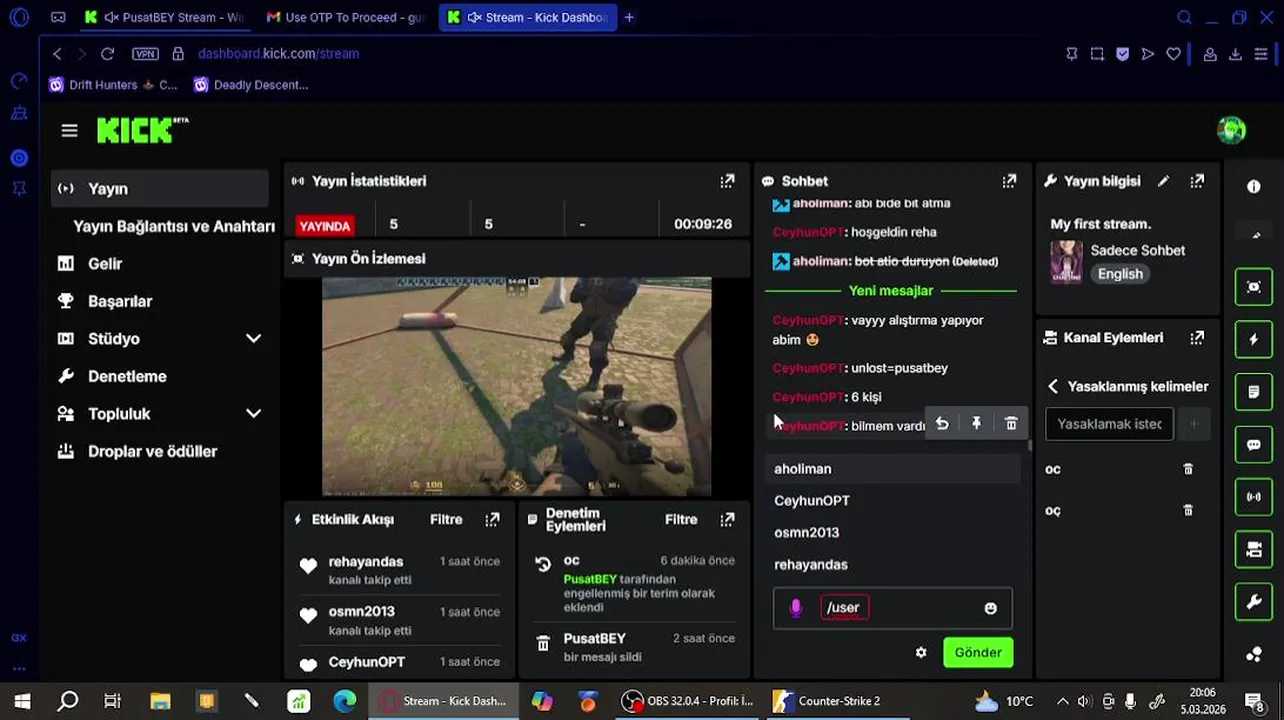
Task: Select osmn2013 from user suggestions
Action: tap(895, 533)
